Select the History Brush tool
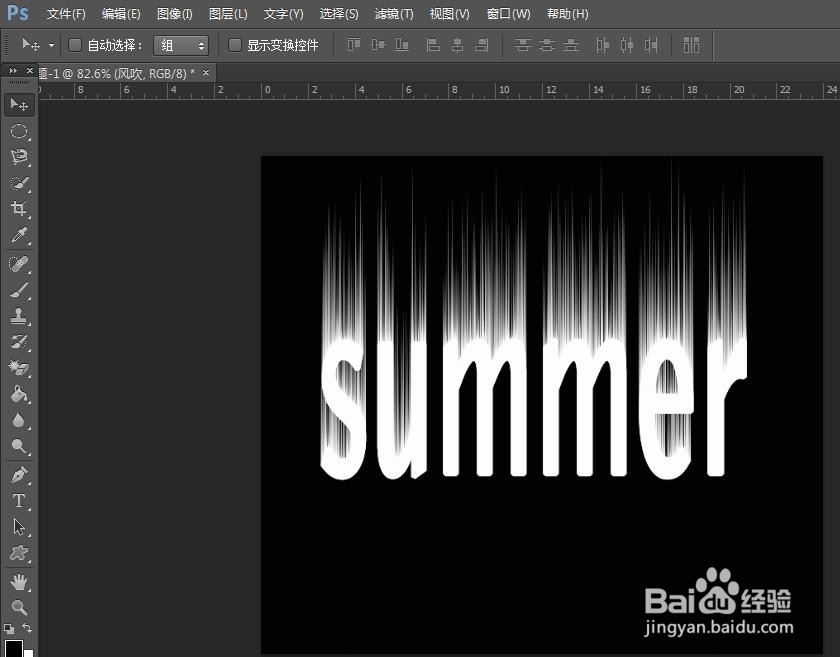 (19, 341)
